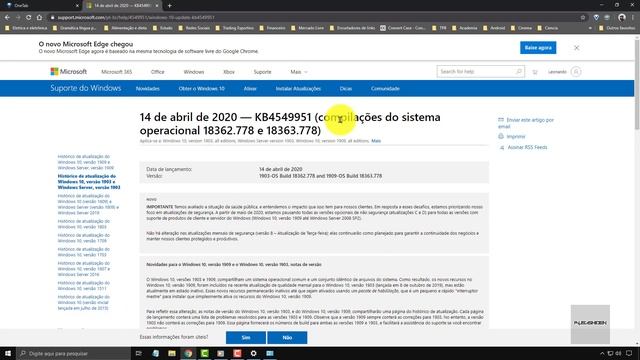The image size is (640, 360).
Task: Click the search magnifier icon
Action: pyautogui.click(x=519, y=72)
